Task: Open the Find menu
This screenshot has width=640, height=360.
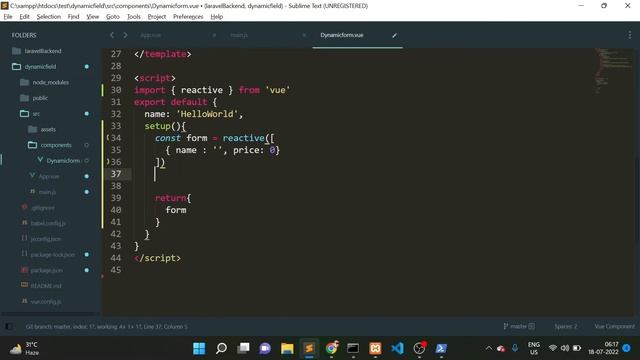Action: [73, 17]
